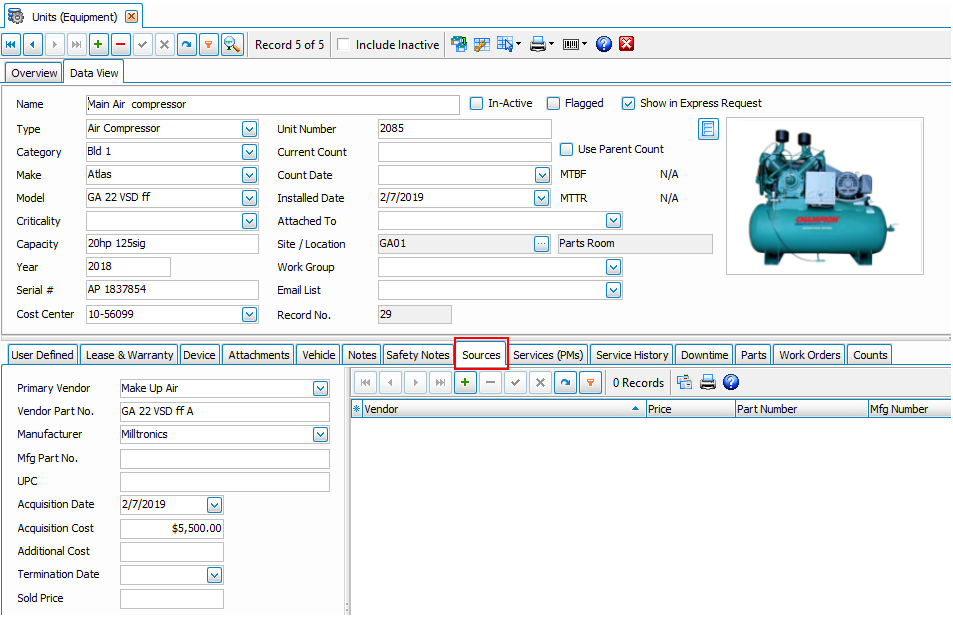The image size is (953, 629).
Task: Refresh the Sources list
Action: coord(565,382)
